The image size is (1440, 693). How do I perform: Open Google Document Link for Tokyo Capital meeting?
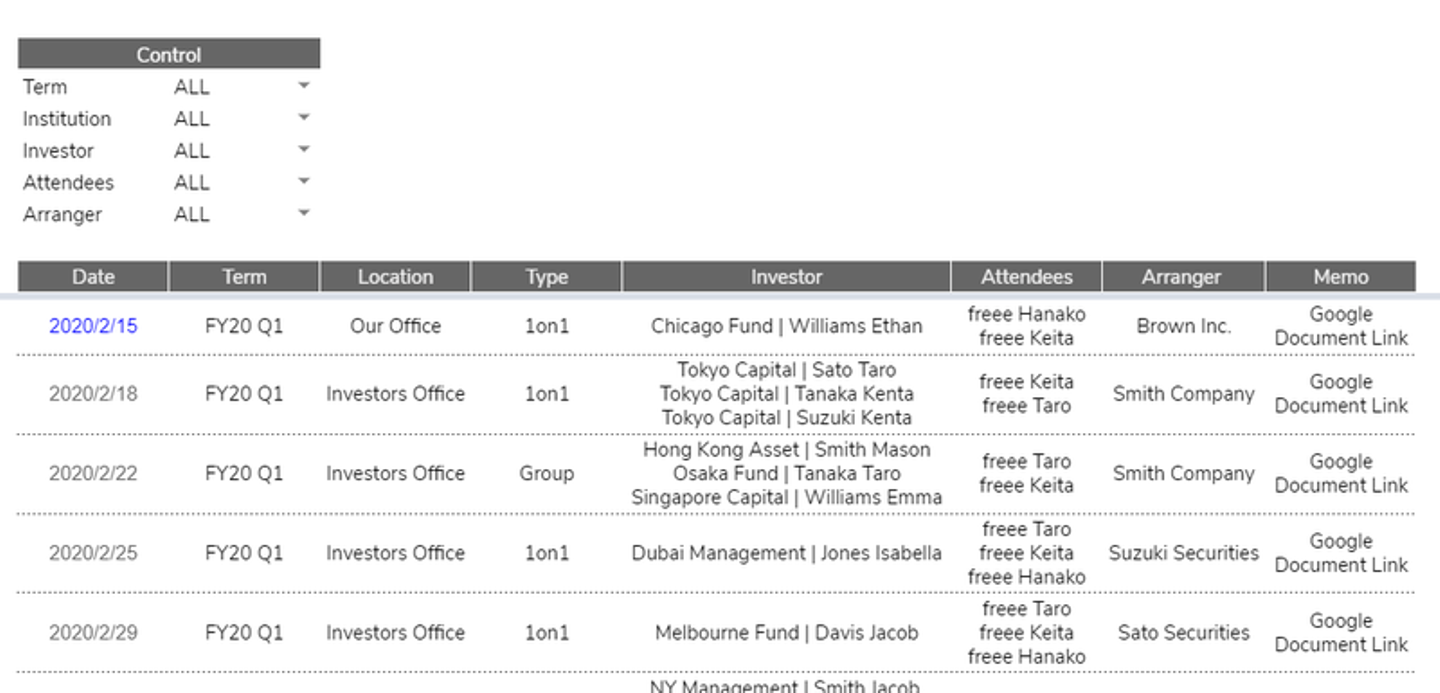point(1340,394)
